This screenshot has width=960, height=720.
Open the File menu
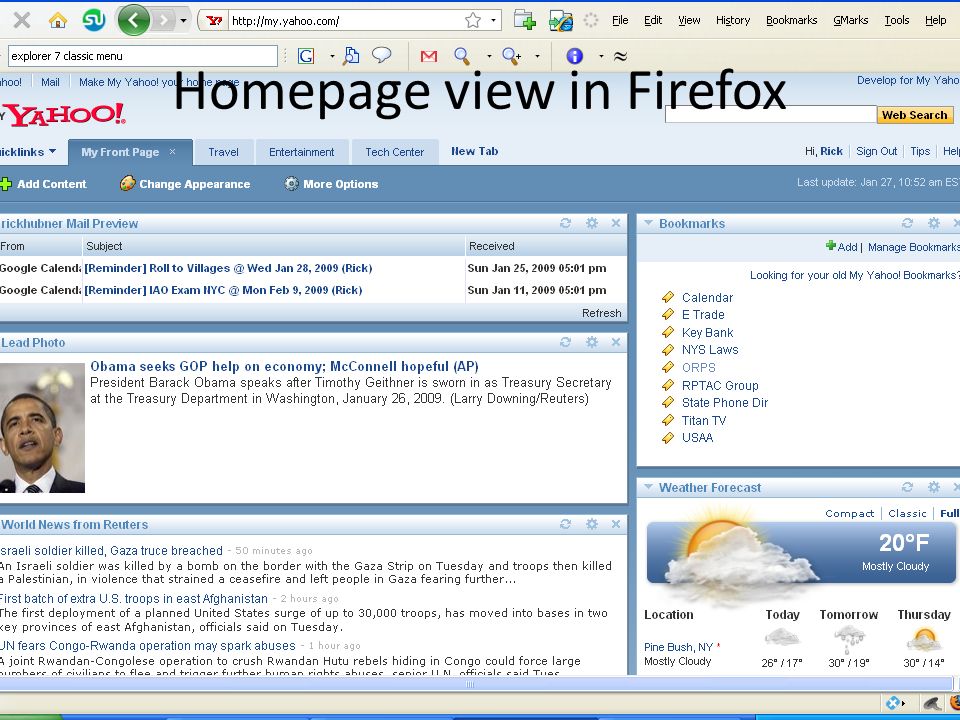tap(620, 20)
